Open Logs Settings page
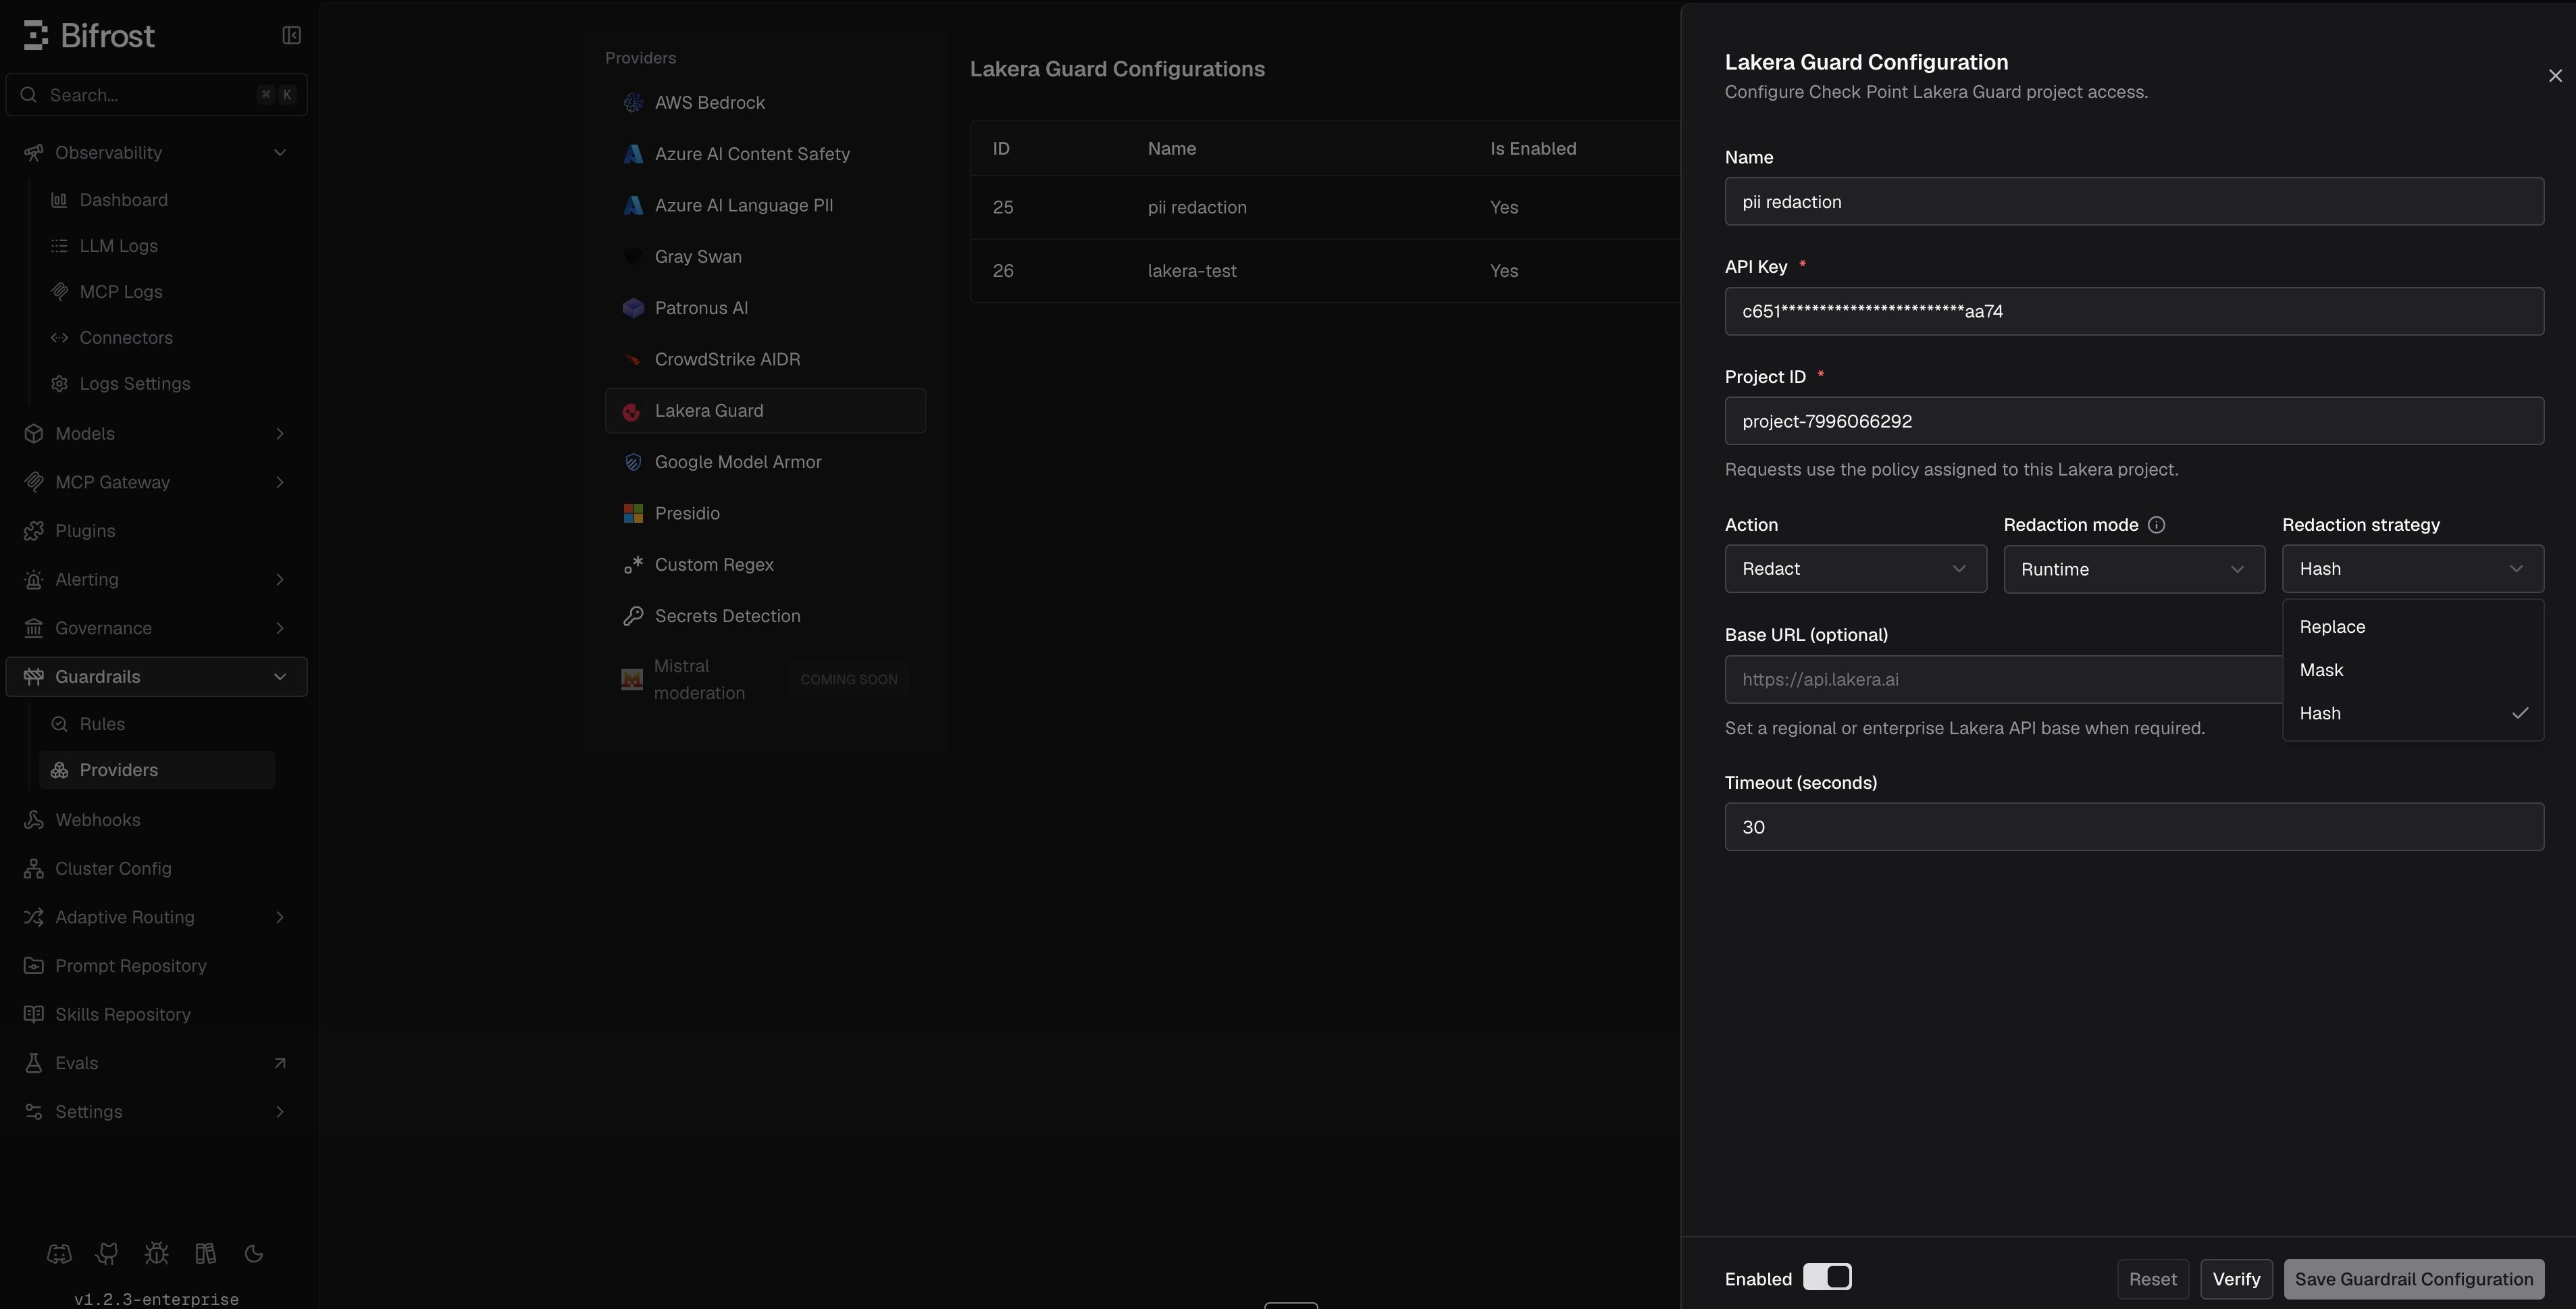The height and width of the screenshot is (1309, 2576). [156, 384]
